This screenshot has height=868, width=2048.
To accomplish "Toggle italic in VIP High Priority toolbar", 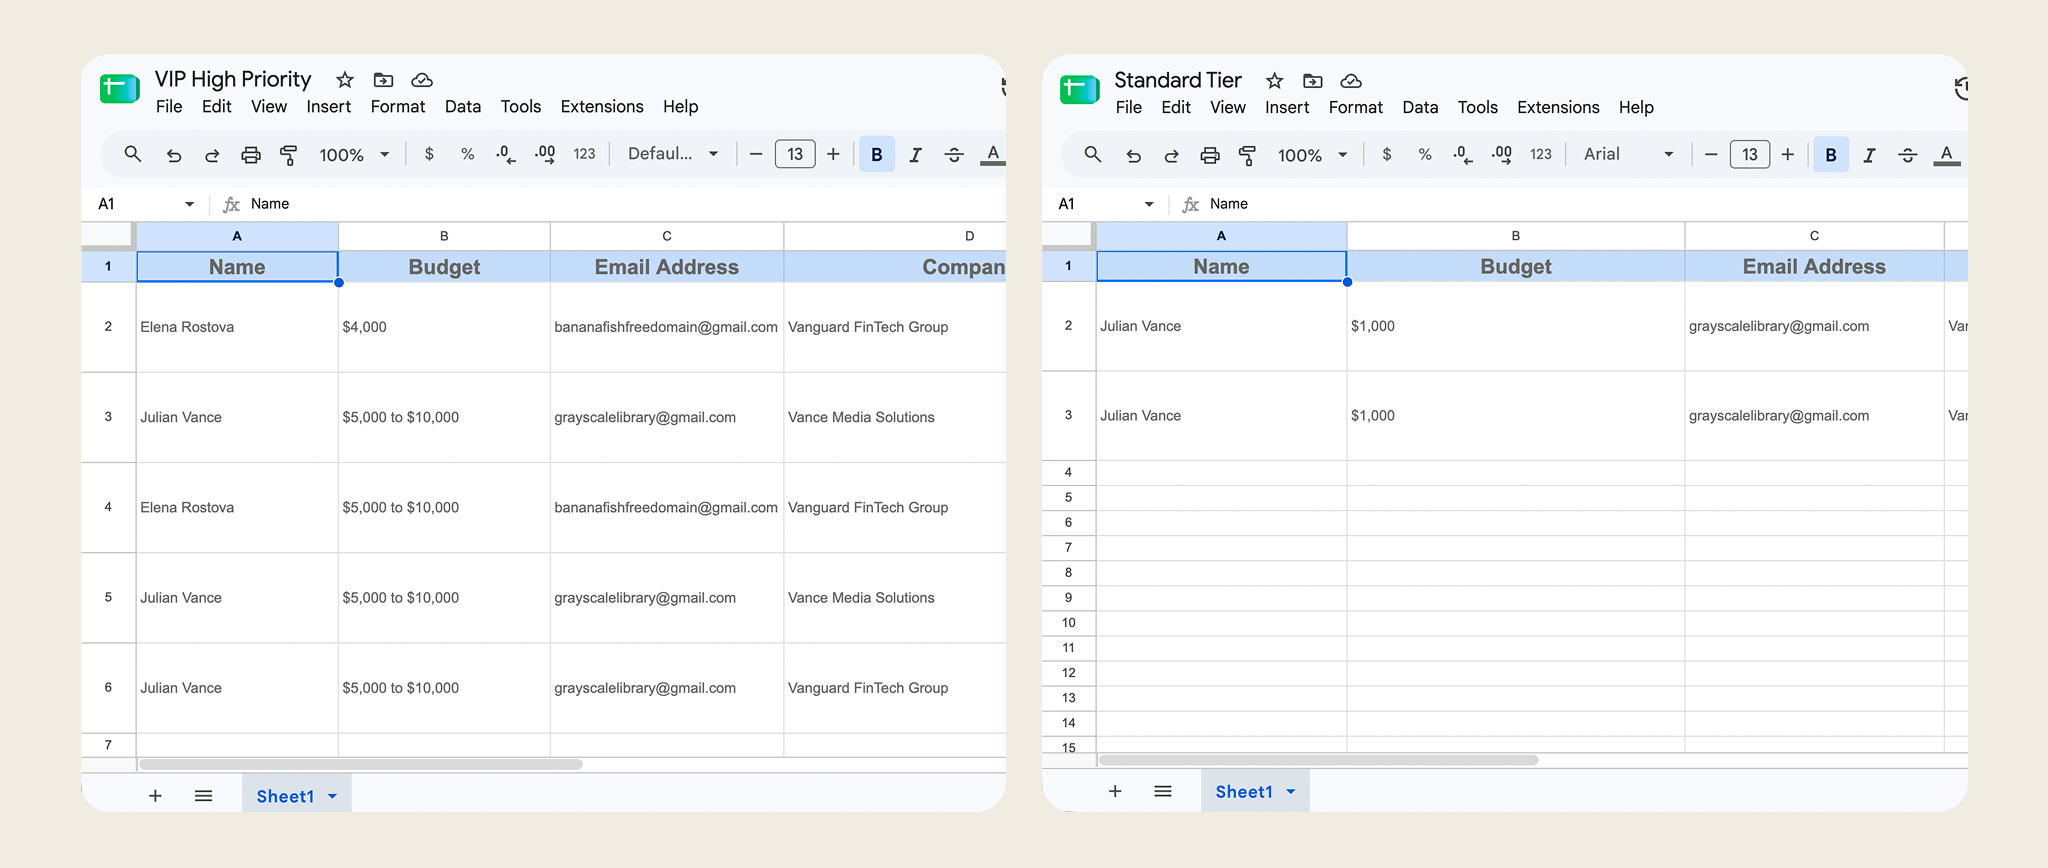I will pyautogui.click(x=915, y=155).
